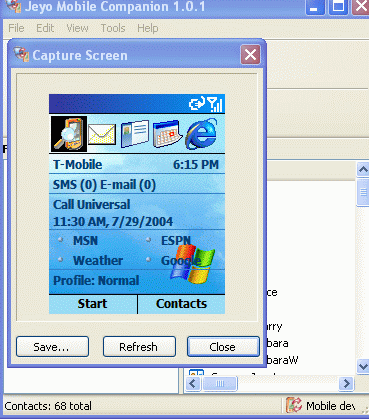Click the vertical scrollbar down arrow
The width and height of the screenshot is (369, 419).
pos(363,366)
